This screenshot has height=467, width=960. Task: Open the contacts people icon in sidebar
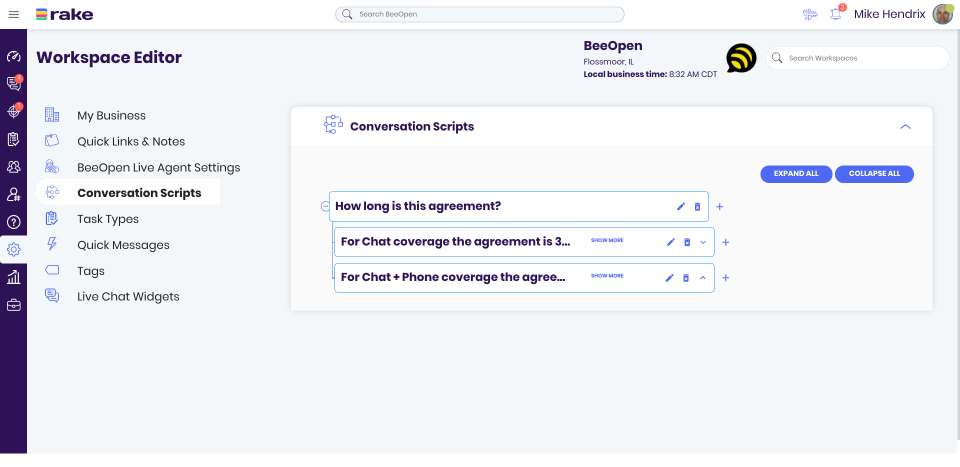(13, 166)
